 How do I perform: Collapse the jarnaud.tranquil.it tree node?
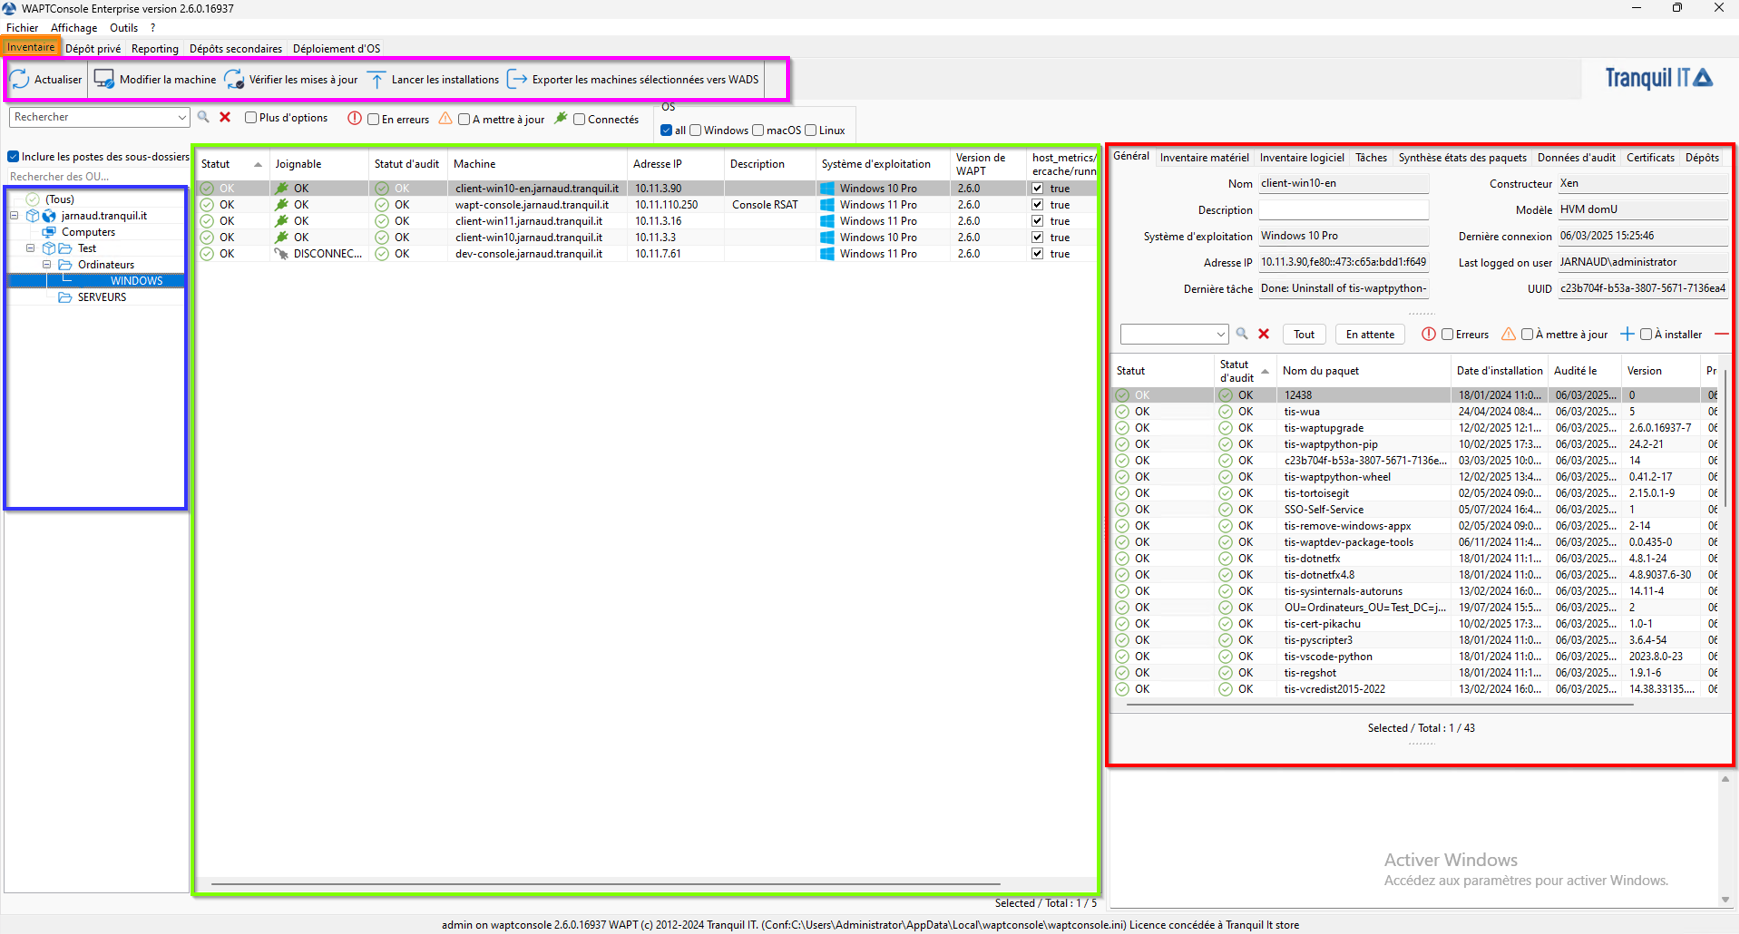pyautogui.click(x=15, y=216)
